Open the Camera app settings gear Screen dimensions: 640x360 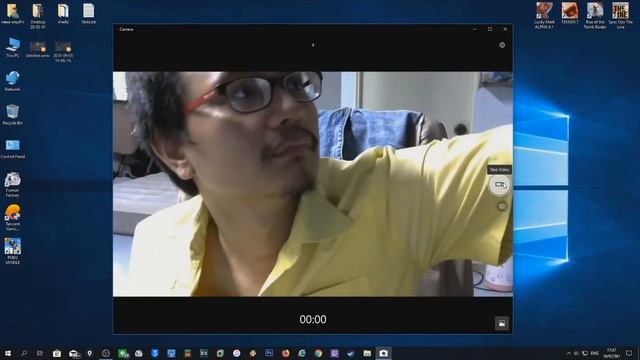pos(502,45)
